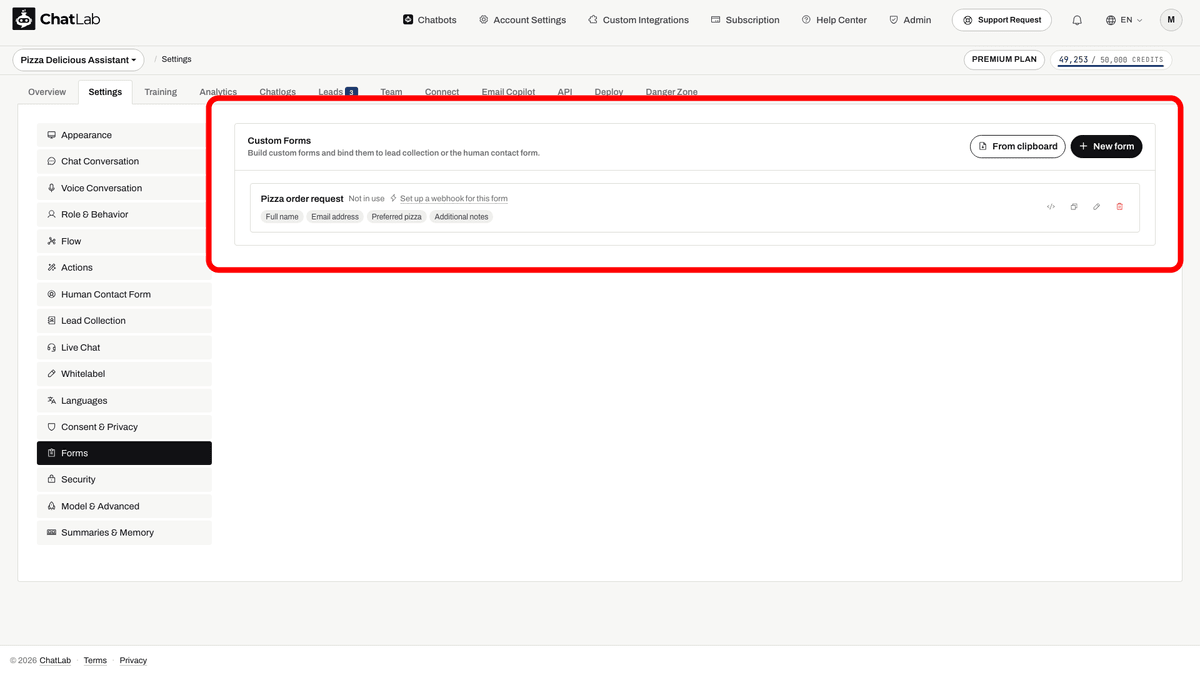Go to Chatbots in top navigation

click(x=430, y=20)
